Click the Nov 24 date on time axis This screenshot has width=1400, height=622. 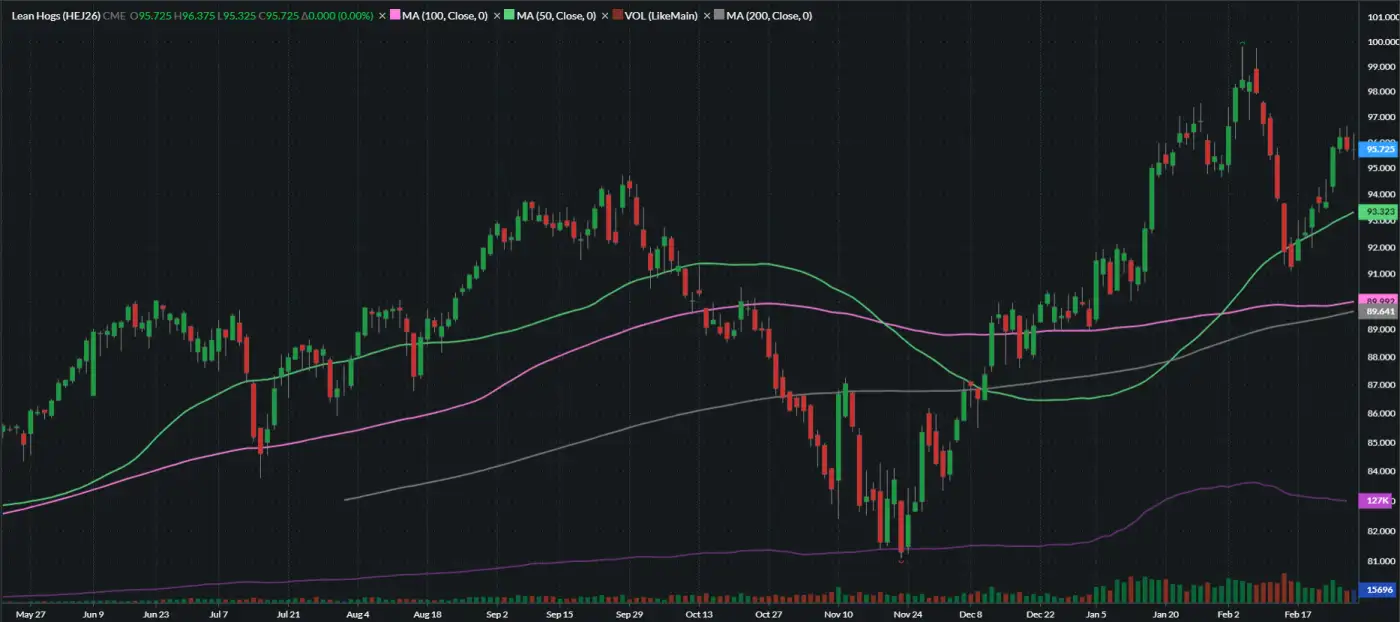point(907,613)
